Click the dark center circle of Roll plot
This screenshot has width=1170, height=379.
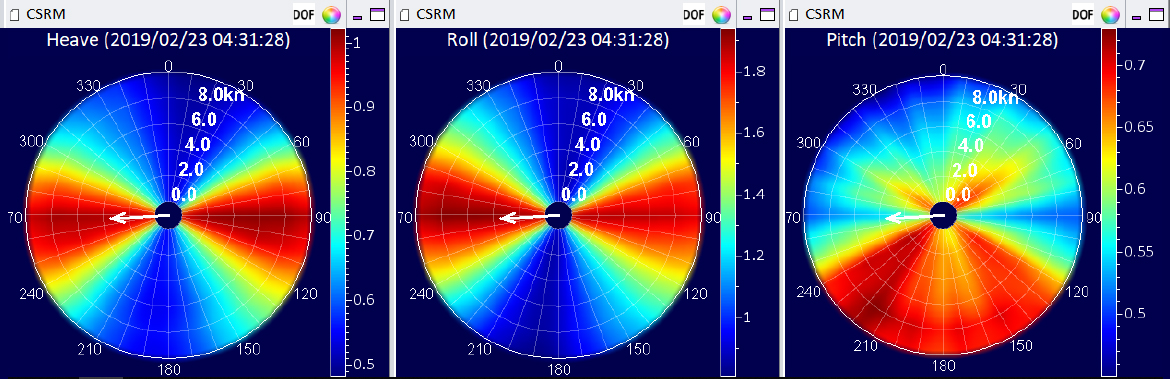click(558, 216)
